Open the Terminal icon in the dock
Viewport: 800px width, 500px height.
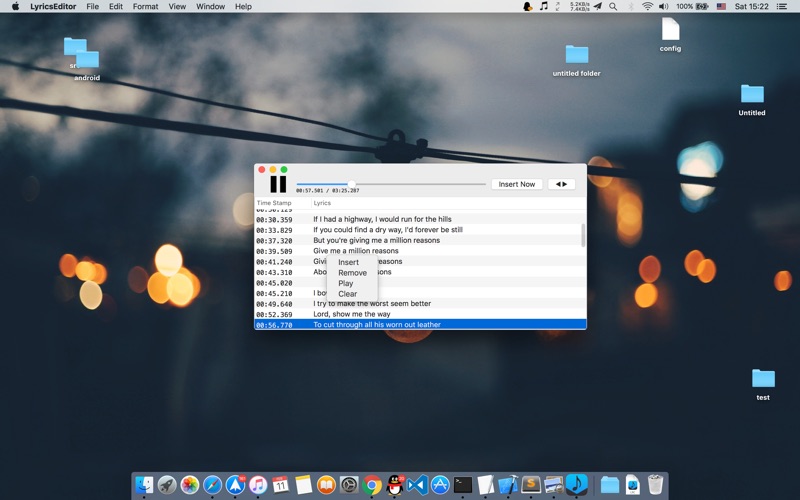click(x=462, y=485)
